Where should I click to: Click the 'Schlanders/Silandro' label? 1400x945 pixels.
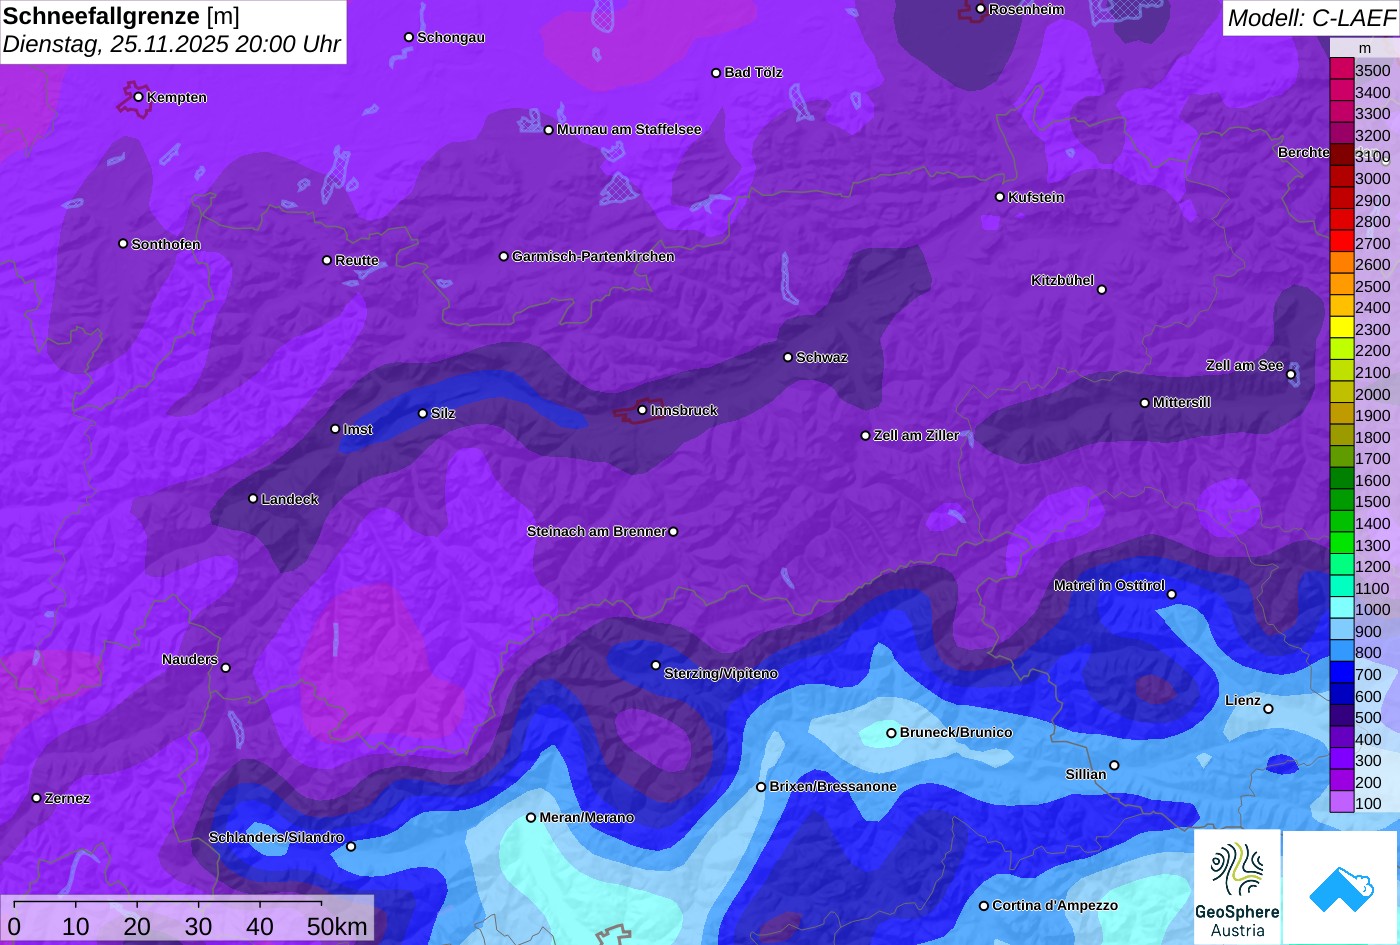(276, 838)
